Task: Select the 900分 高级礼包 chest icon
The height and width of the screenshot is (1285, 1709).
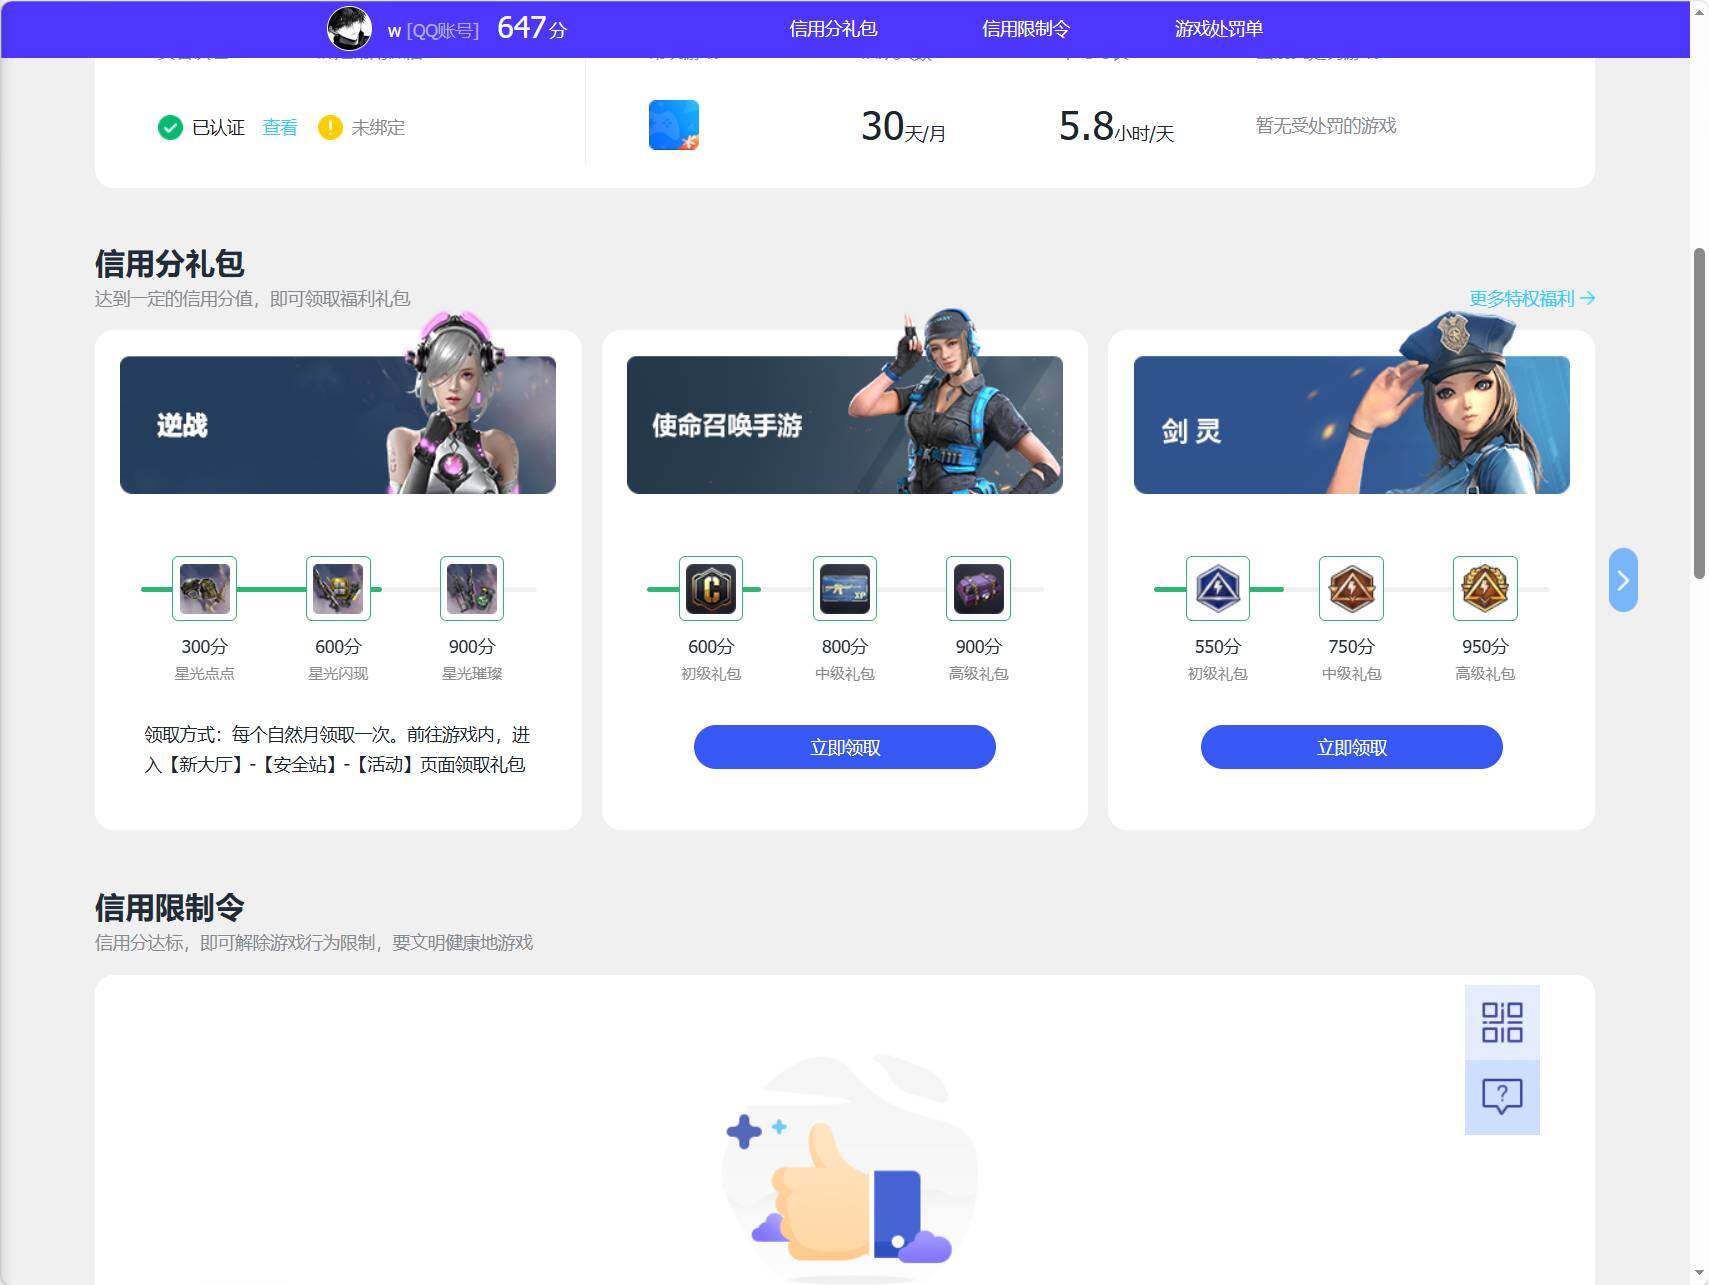Action: pyautogui.click(x=978, y=588)
